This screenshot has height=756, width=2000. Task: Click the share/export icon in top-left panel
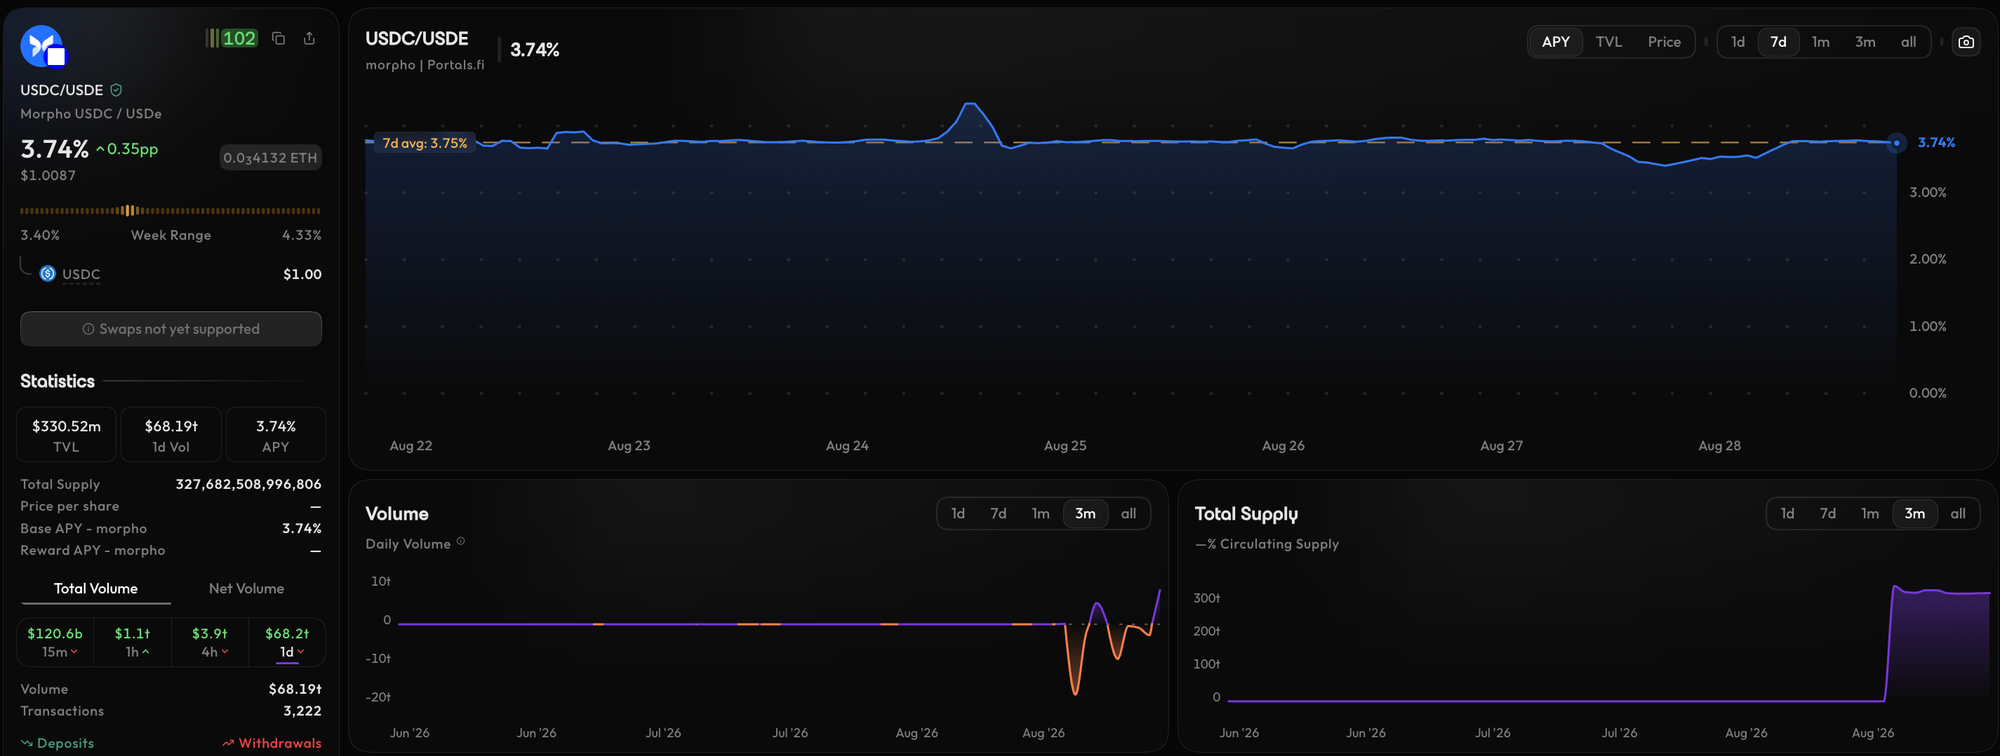point(309,38)
